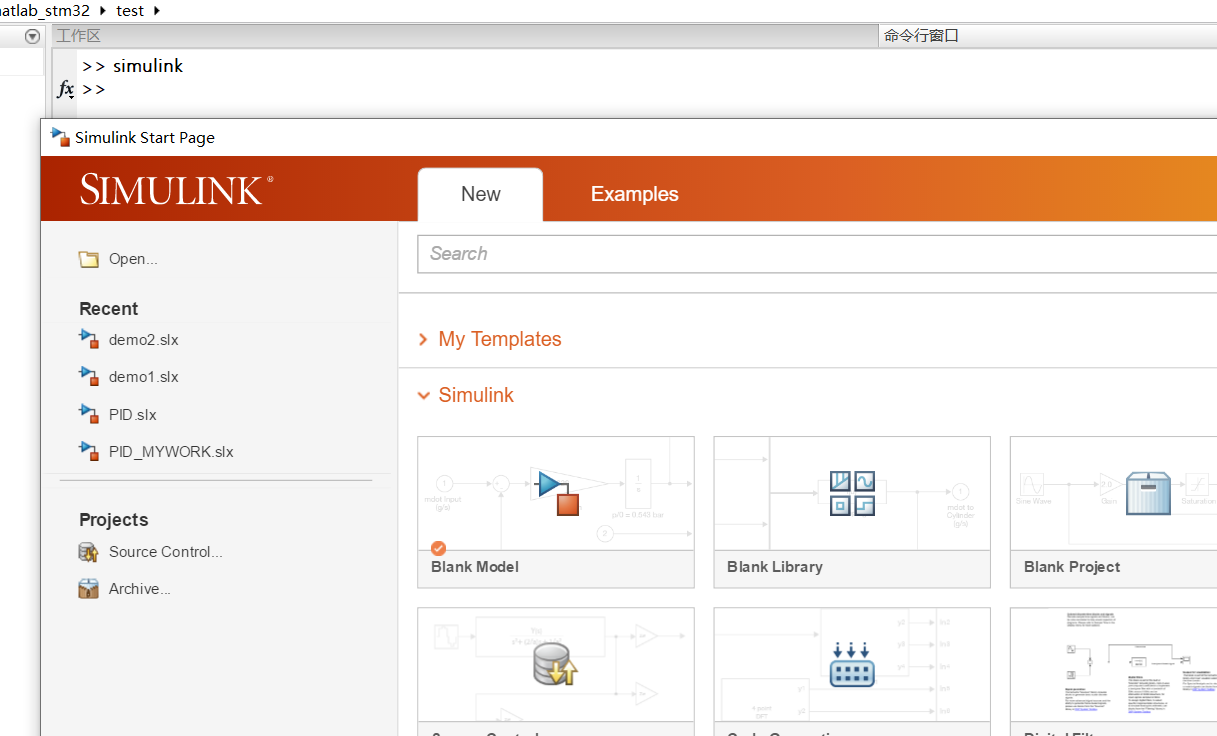Open recent file demo1.slx
Viewport: 1217px width, 736px height.
tap(144, 377)
